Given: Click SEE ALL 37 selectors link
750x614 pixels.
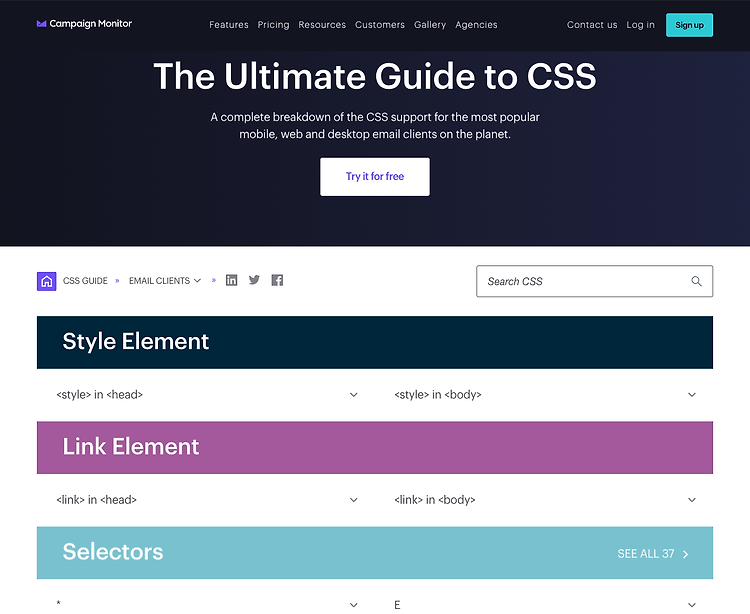Looking at the screenshot, I should tap(653, 554).
